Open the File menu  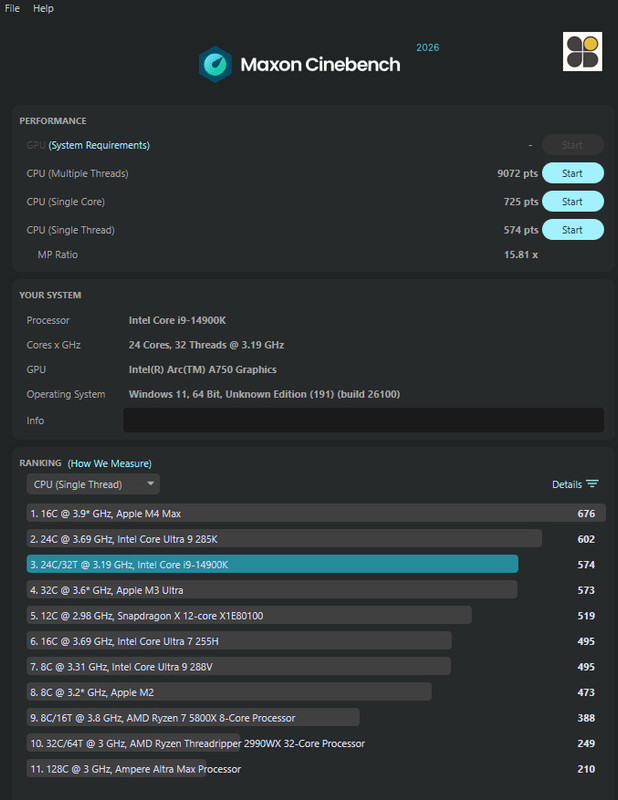click(x=12, y=8)
